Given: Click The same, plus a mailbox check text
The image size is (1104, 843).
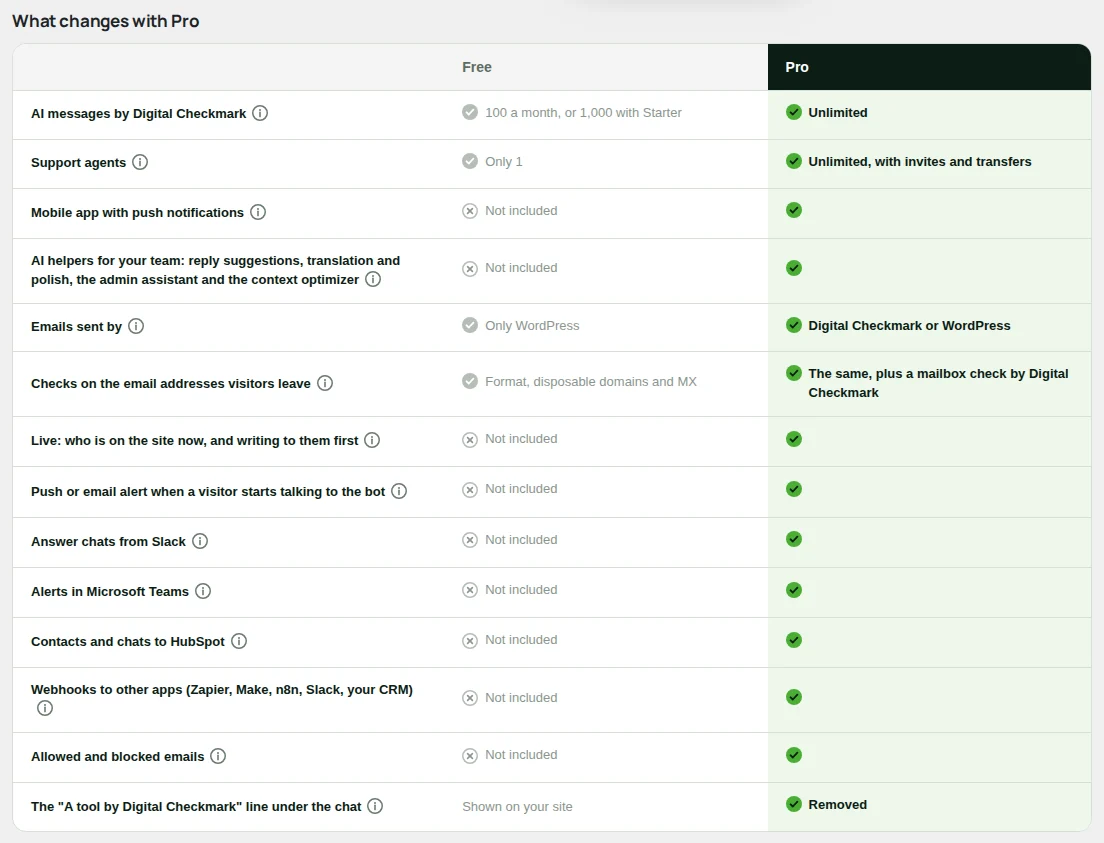Looking at the screenshot, I should (x=938, y=383).
